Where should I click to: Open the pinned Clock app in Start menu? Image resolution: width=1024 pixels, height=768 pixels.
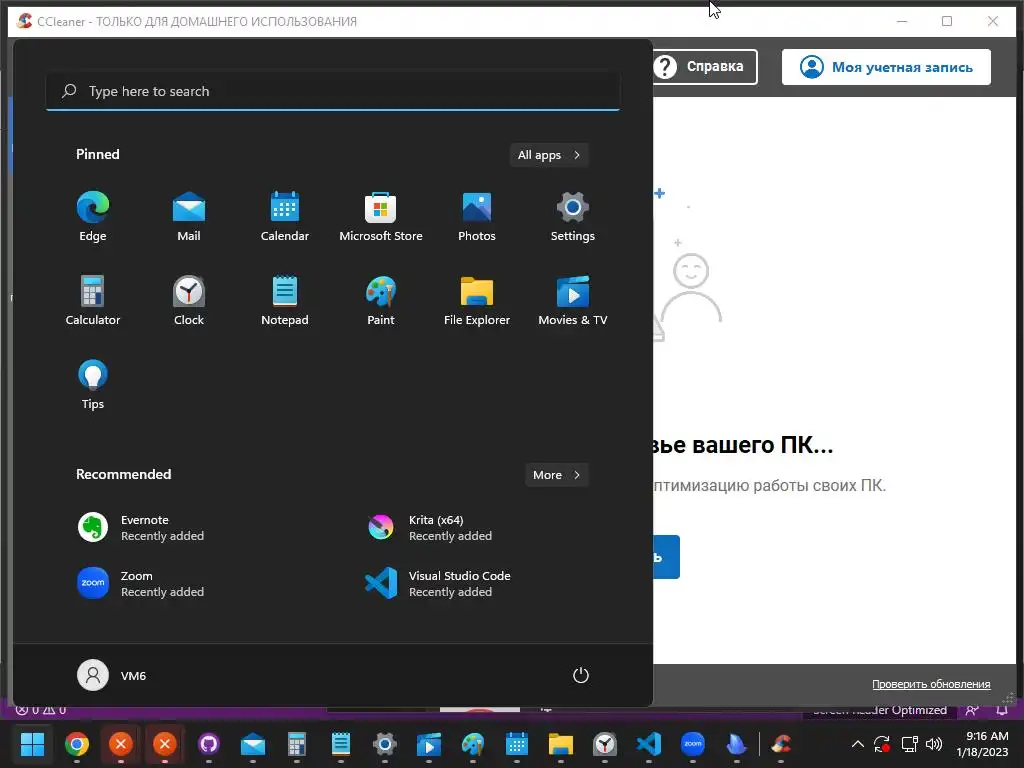(x=189, y=300)
